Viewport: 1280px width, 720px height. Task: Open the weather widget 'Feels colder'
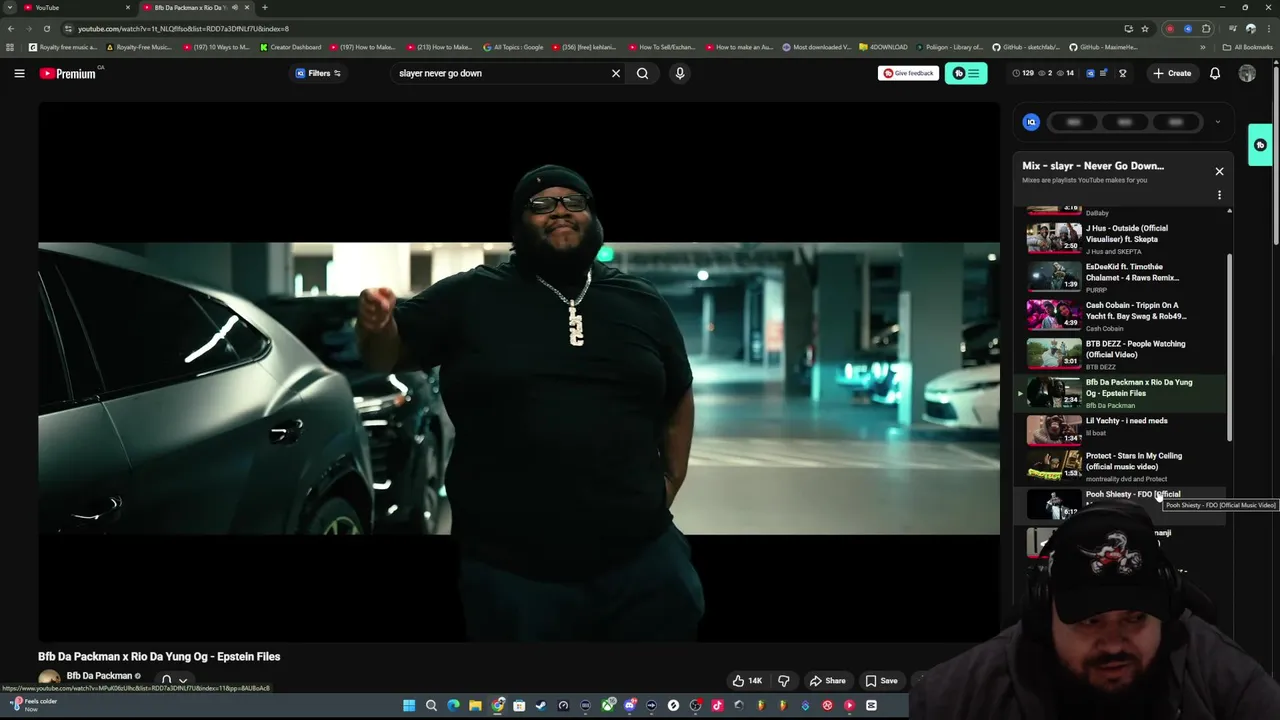click(x=34, y=704)
